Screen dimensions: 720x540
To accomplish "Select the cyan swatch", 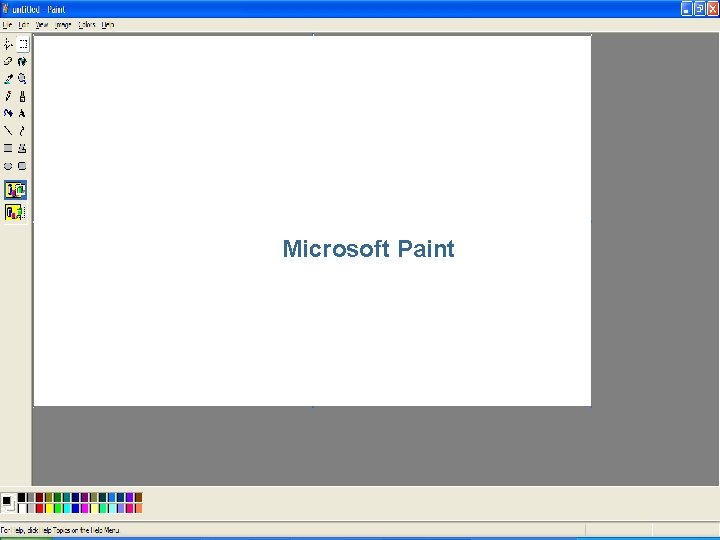I will [x=67, y=508].
